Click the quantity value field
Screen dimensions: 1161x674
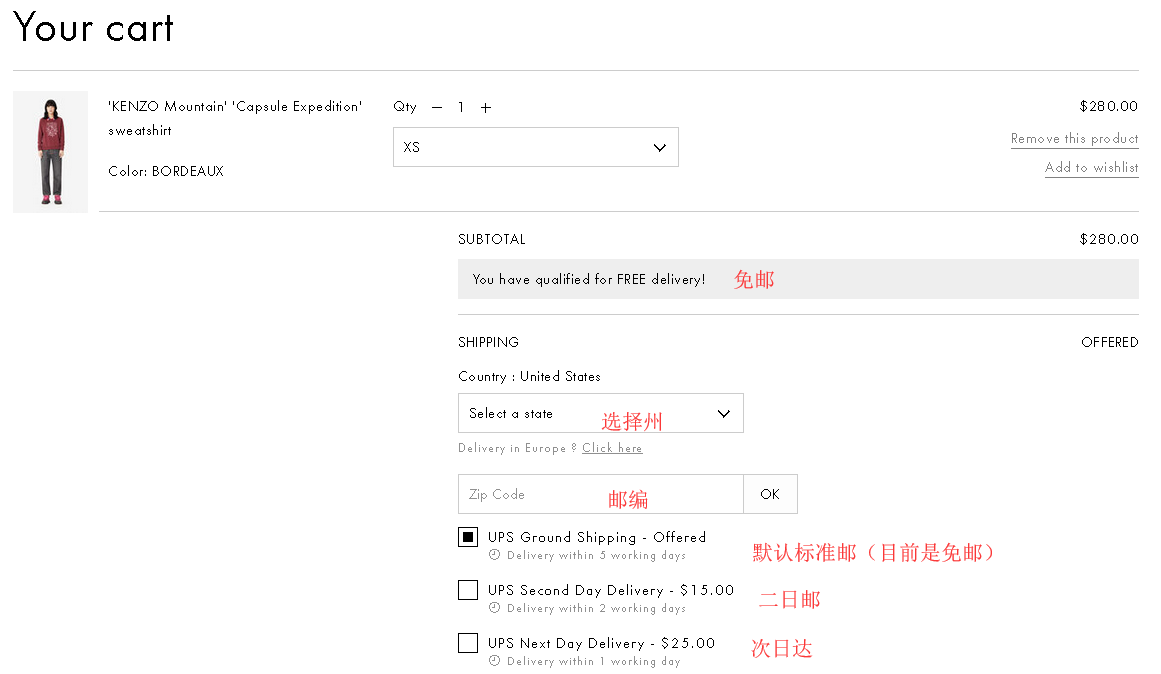click(x=461, y=108)
